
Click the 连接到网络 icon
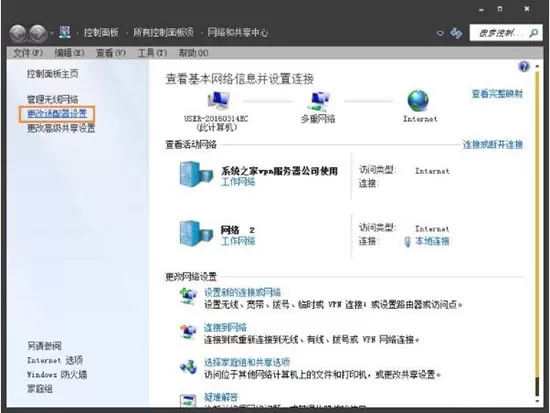(x=188, y=331)
